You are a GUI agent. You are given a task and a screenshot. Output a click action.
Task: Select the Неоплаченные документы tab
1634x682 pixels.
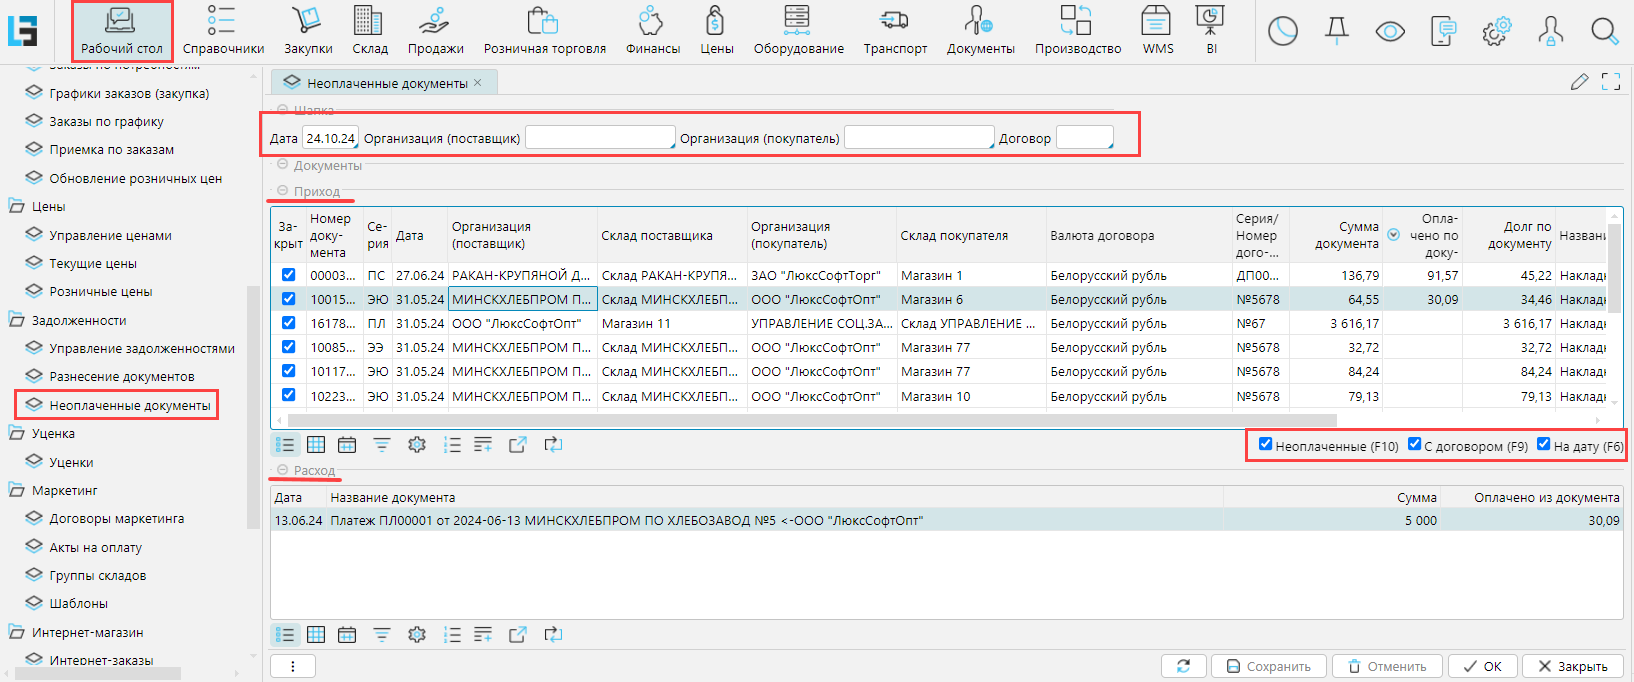tap(385, 83)
